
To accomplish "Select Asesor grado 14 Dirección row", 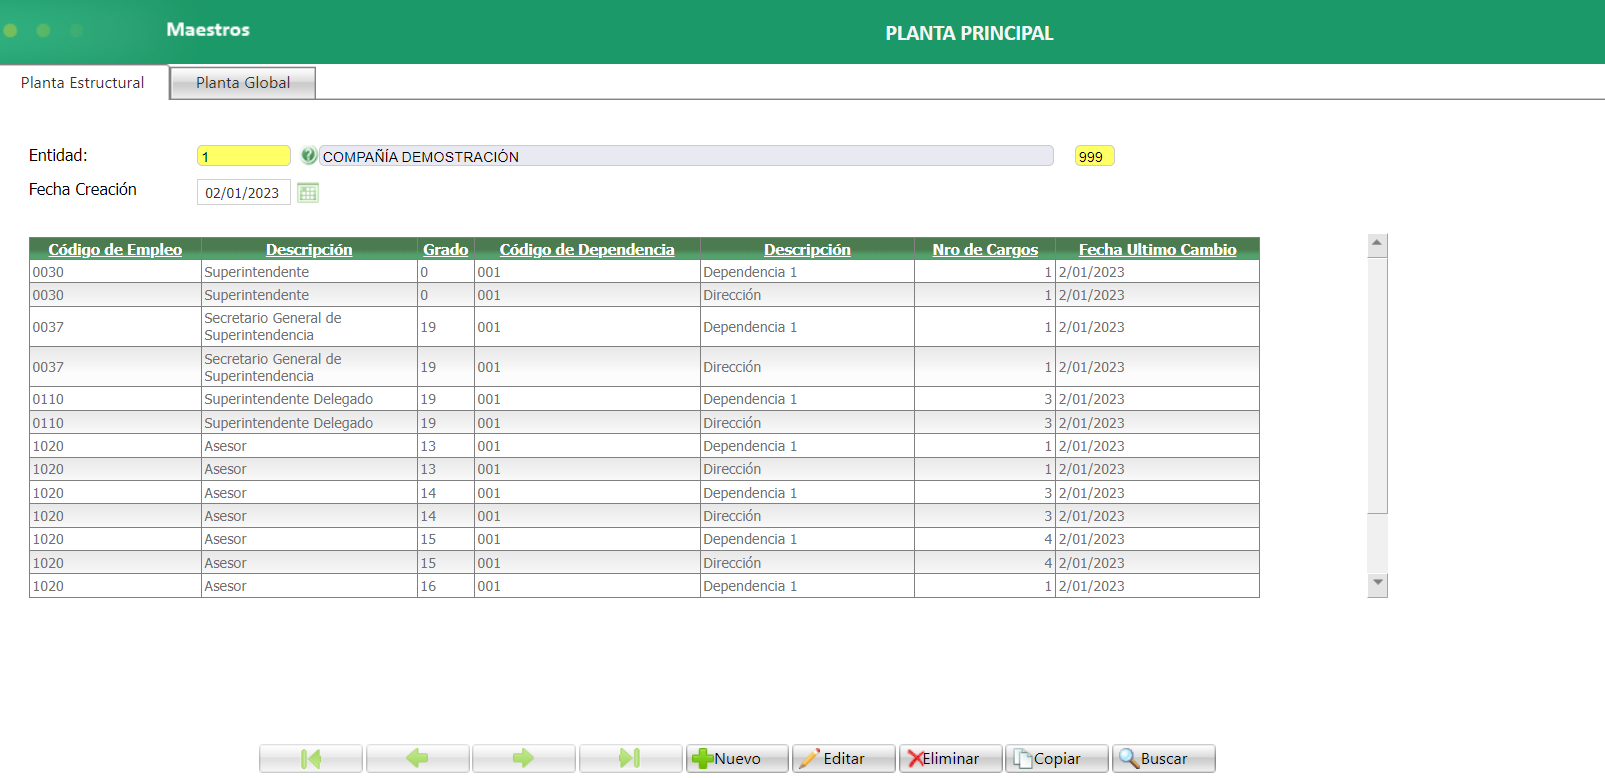I will point(644,516).
